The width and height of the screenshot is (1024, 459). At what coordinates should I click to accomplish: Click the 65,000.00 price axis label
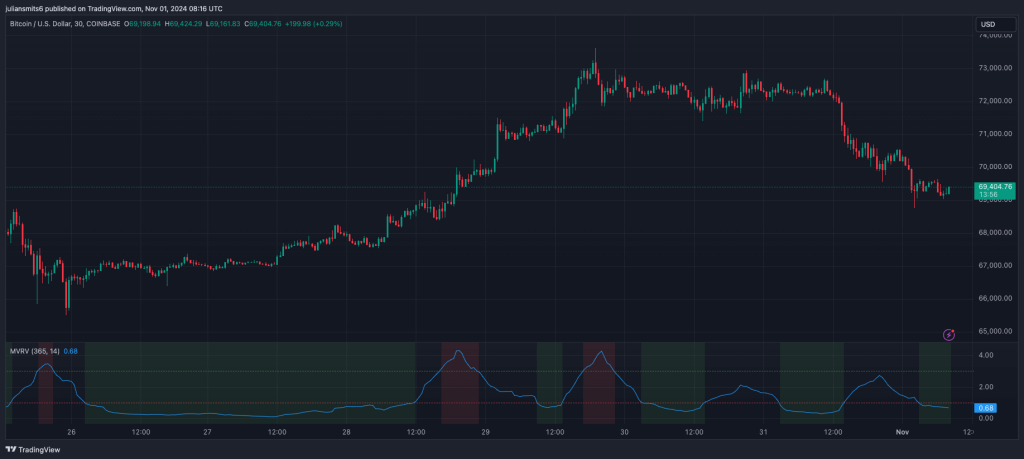pyautogui.click(x=995, y=331)
